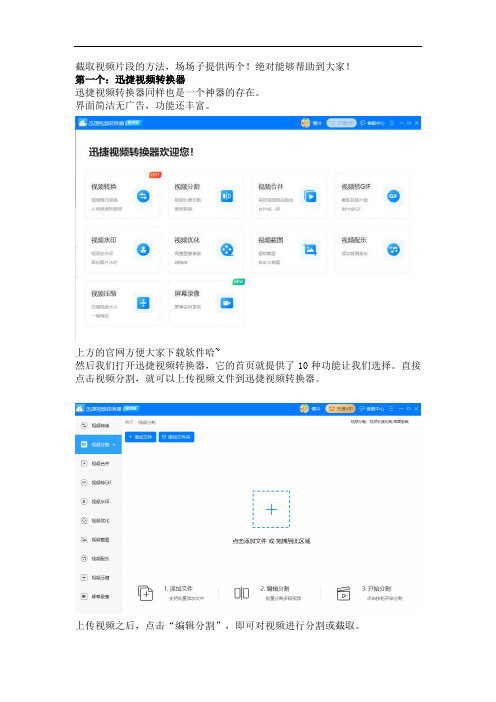Open 视频转换 card icon on welcome screen
This screenshot has height=702, width=496.
[x=143, y=196]
